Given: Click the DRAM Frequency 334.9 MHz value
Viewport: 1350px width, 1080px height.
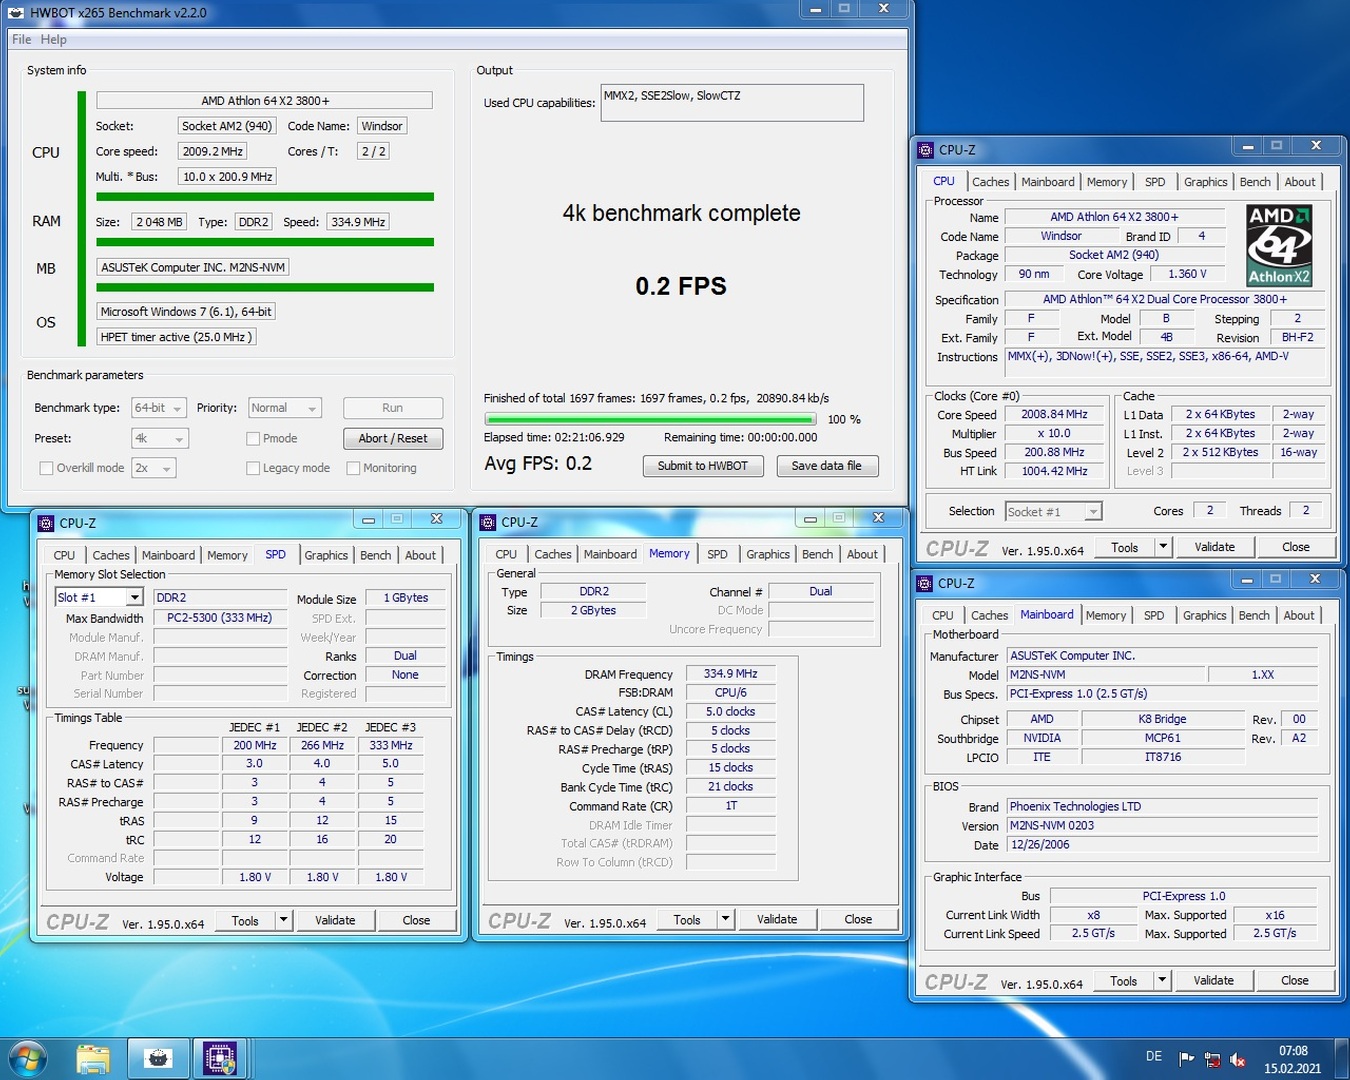Looking at the screenshot, I should point(730,674).
